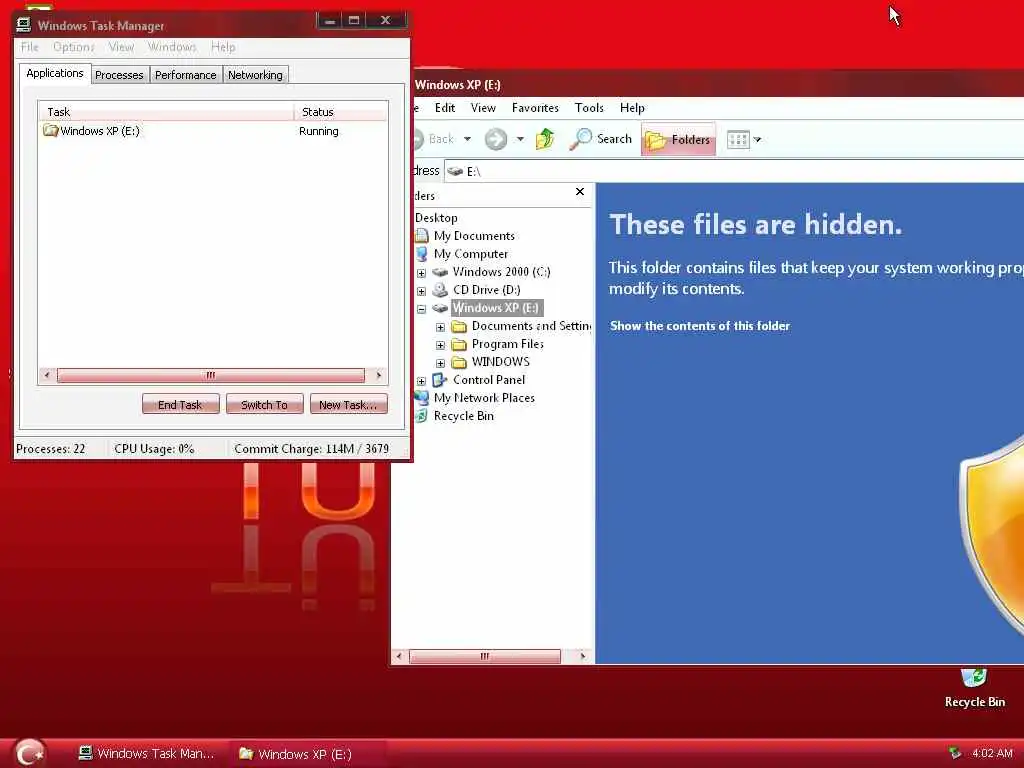Expand CD Drive (D:) tree node
This screenshot has height=768, width=1024.
(421, 291)
